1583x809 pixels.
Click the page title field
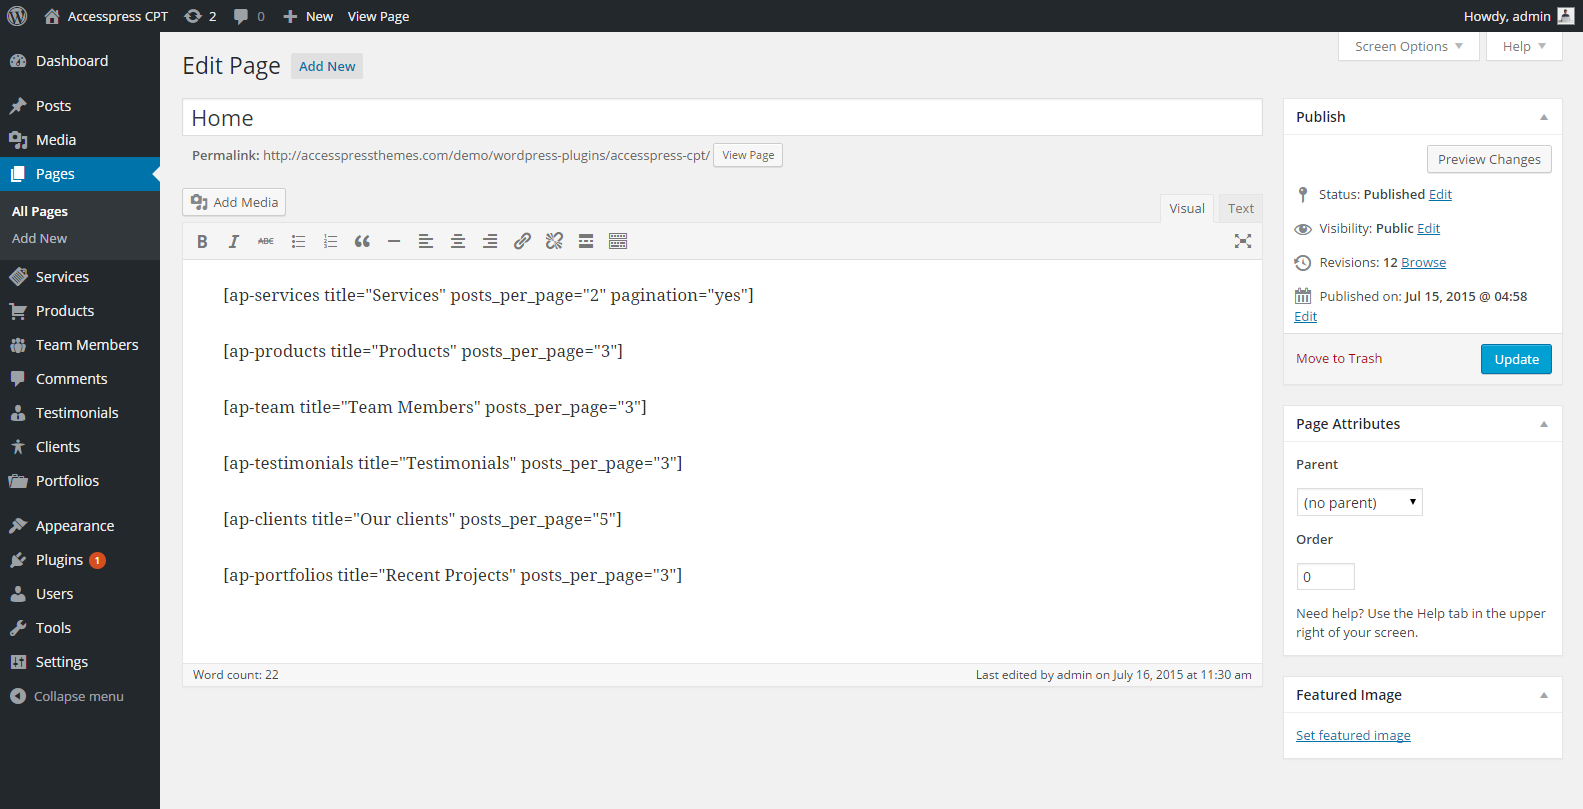click(x=722, y=117)
